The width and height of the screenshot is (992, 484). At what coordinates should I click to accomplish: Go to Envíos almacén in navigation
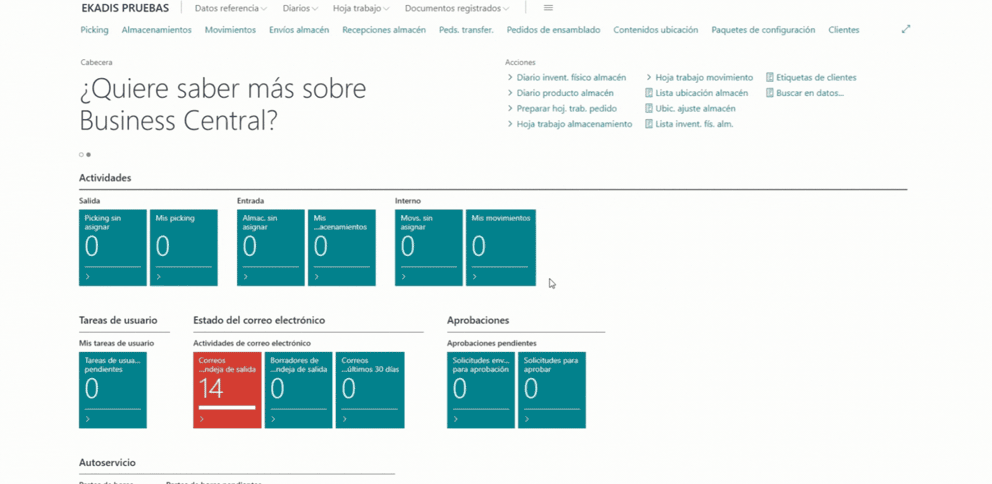(x=298, y=30)
